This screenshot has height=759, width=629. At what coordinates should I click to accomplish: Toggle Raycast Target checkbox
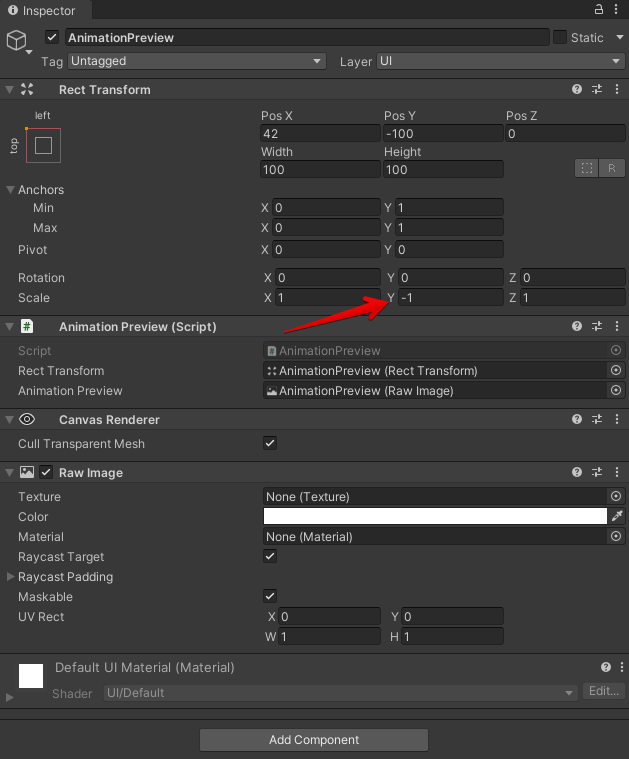pyautogui.click(x=270, y=556)
